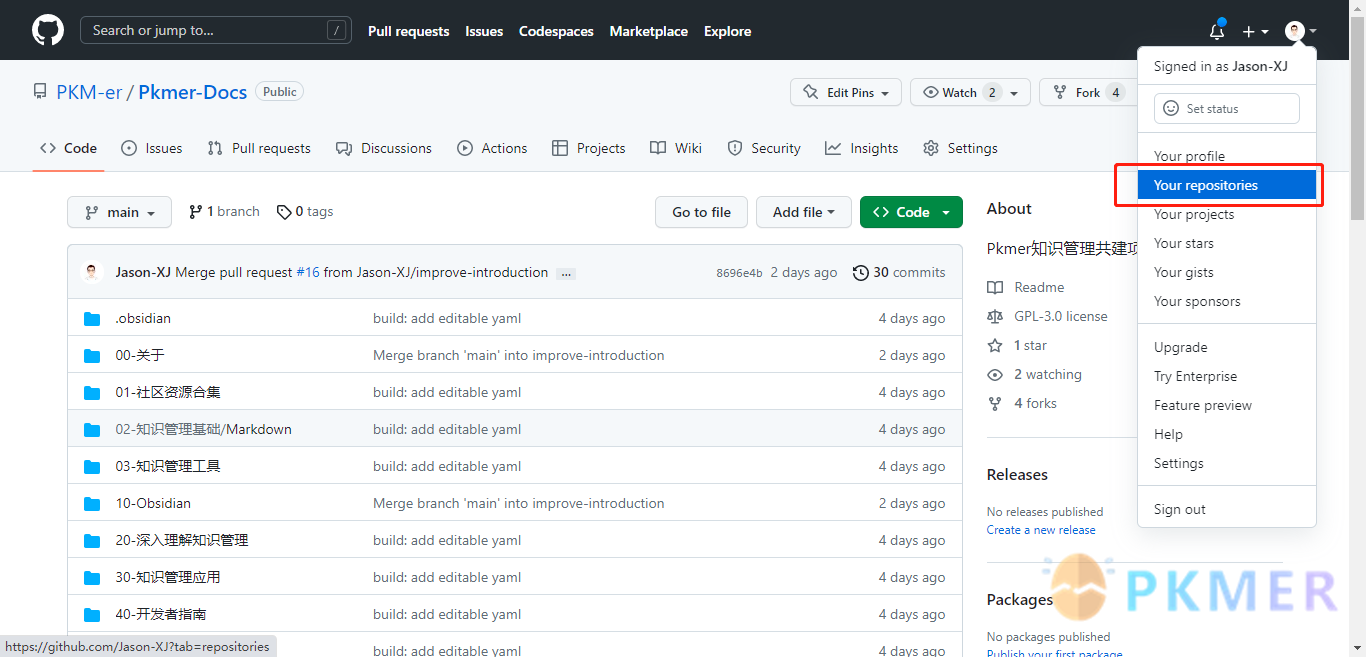The width and height of the screenshot is (1366, 657).
Task: Open the green Code clone dropdown
Action: tap(911, 212)
